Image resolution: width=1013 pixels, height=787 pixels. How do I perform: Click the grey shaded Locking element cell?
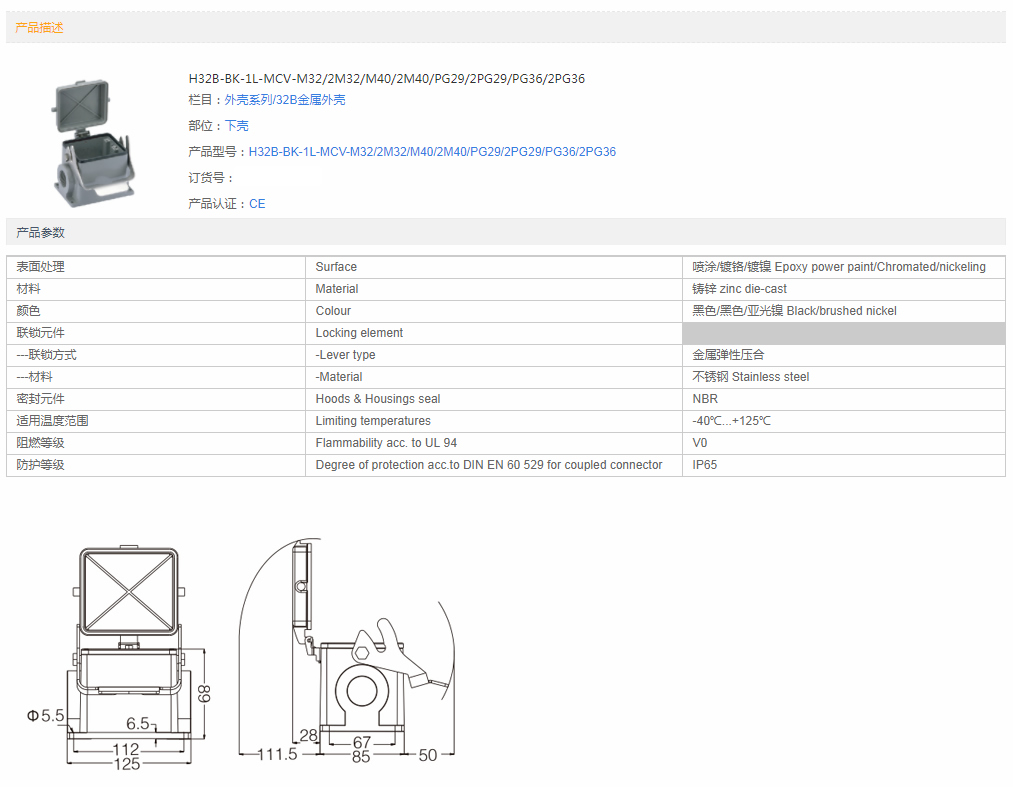(843, 333)
